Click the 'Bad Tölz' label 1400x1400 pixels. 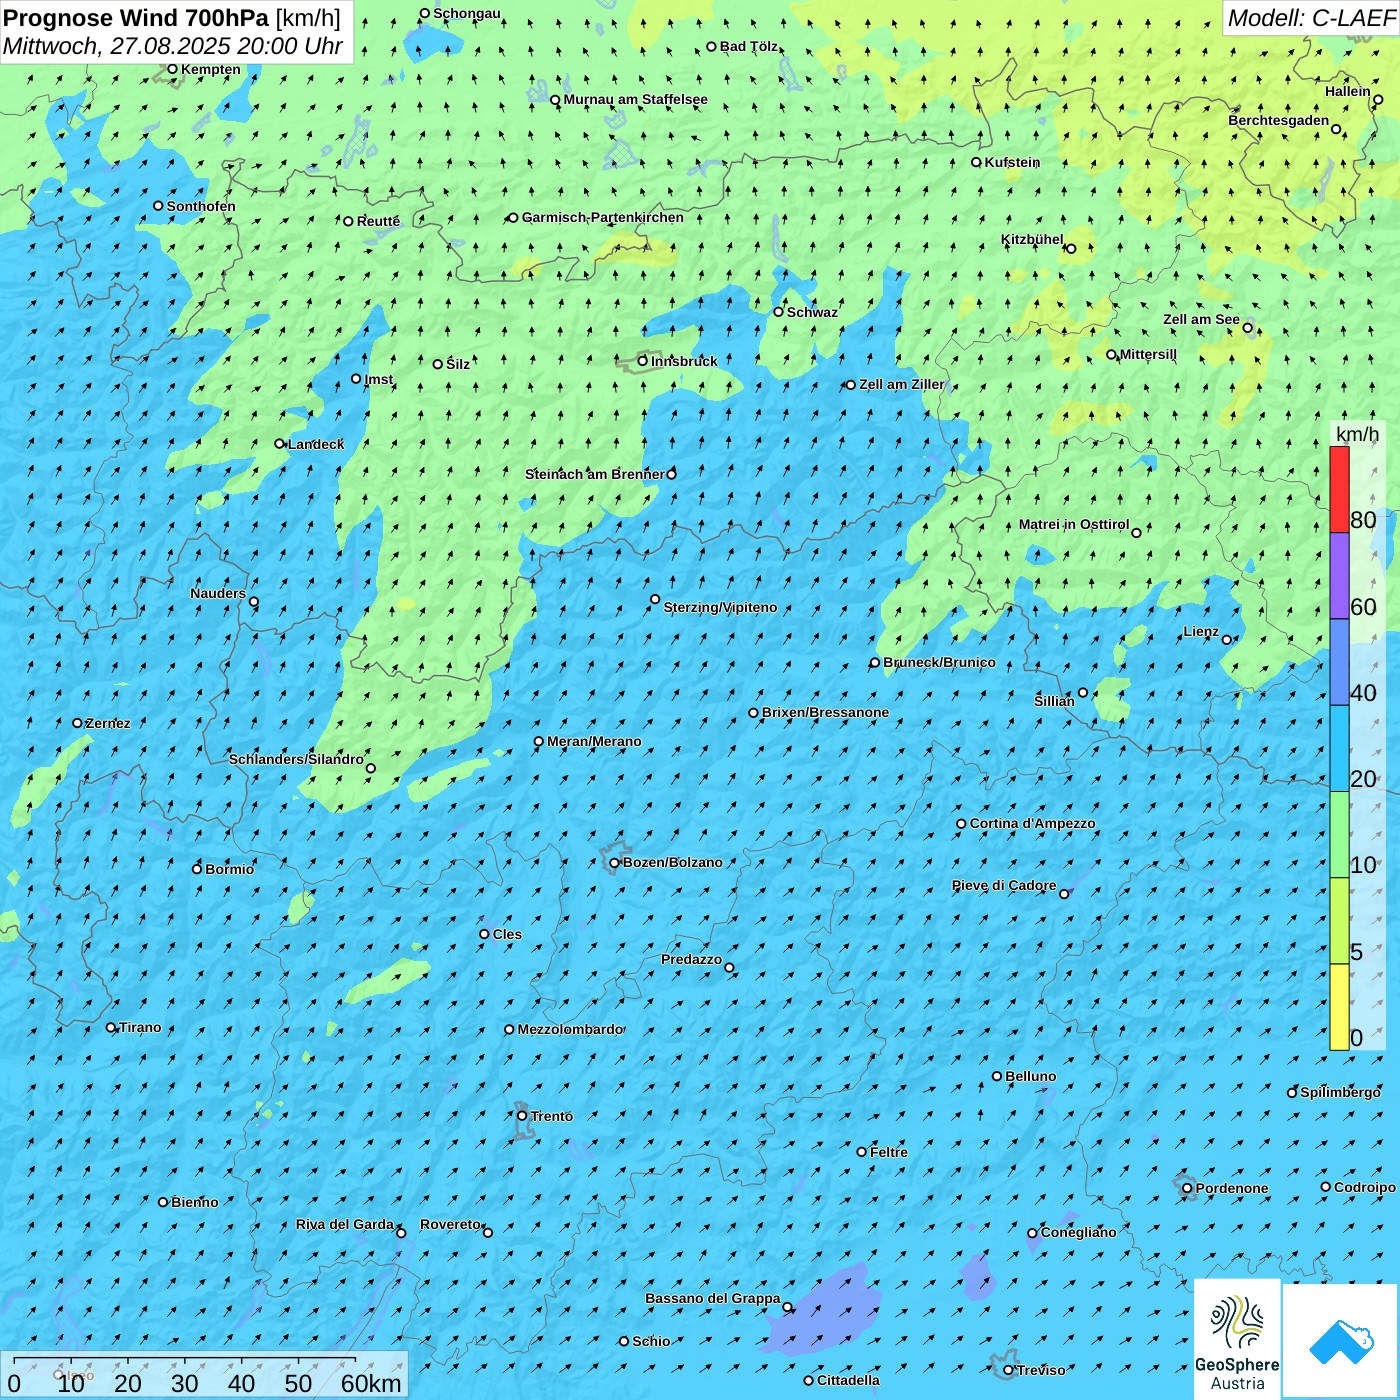pos(749,46)
